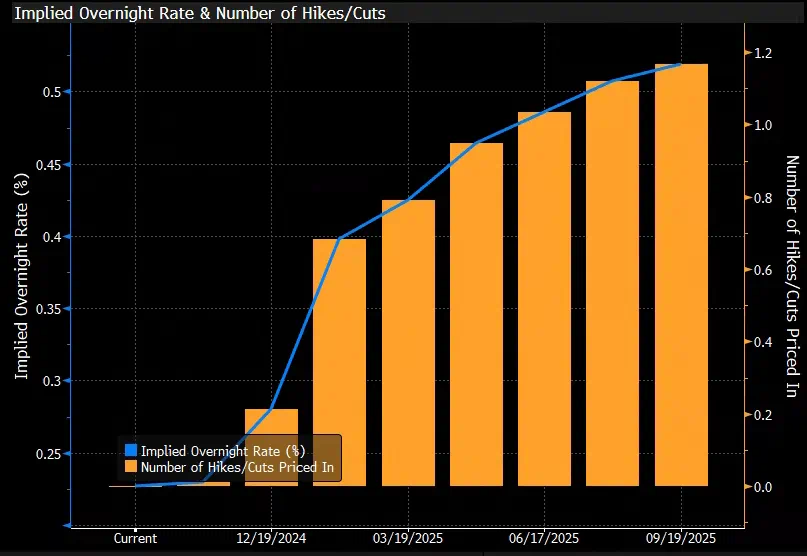
Task: Click the 0.8 right axis value
Action: point(763,198)
